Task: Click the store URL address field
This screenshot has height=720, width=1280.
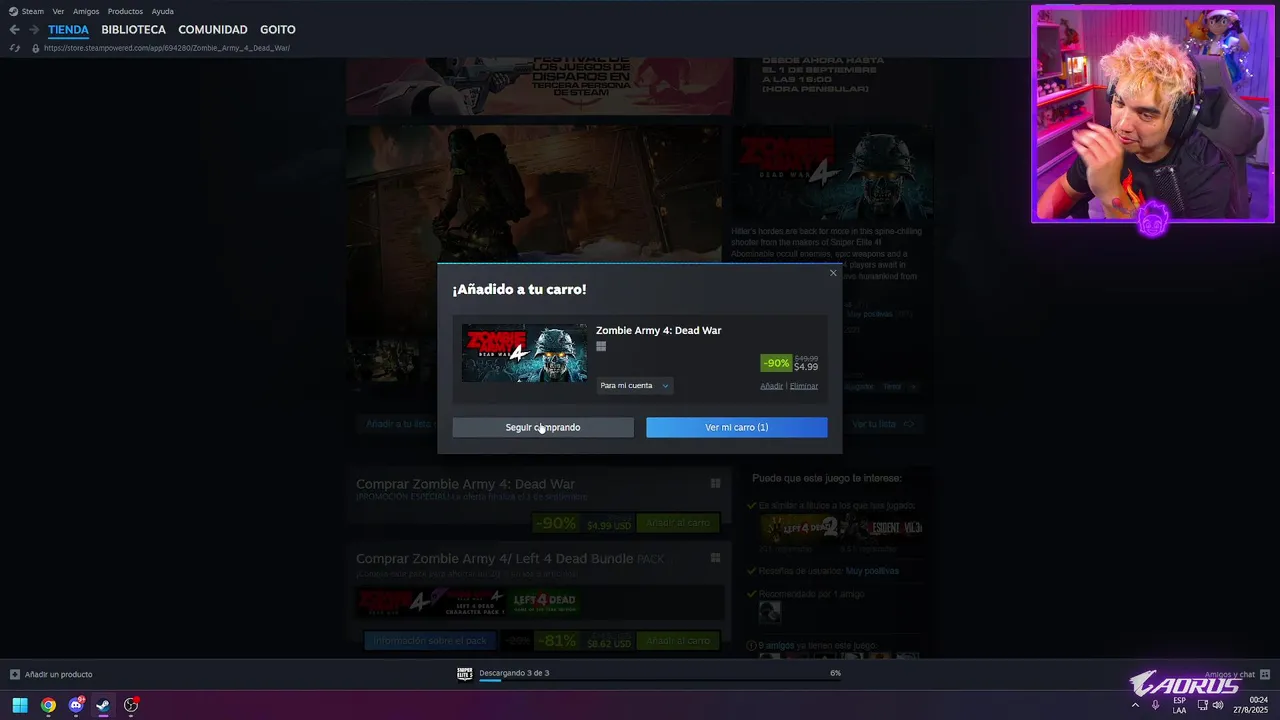Action: pos(167,48)
